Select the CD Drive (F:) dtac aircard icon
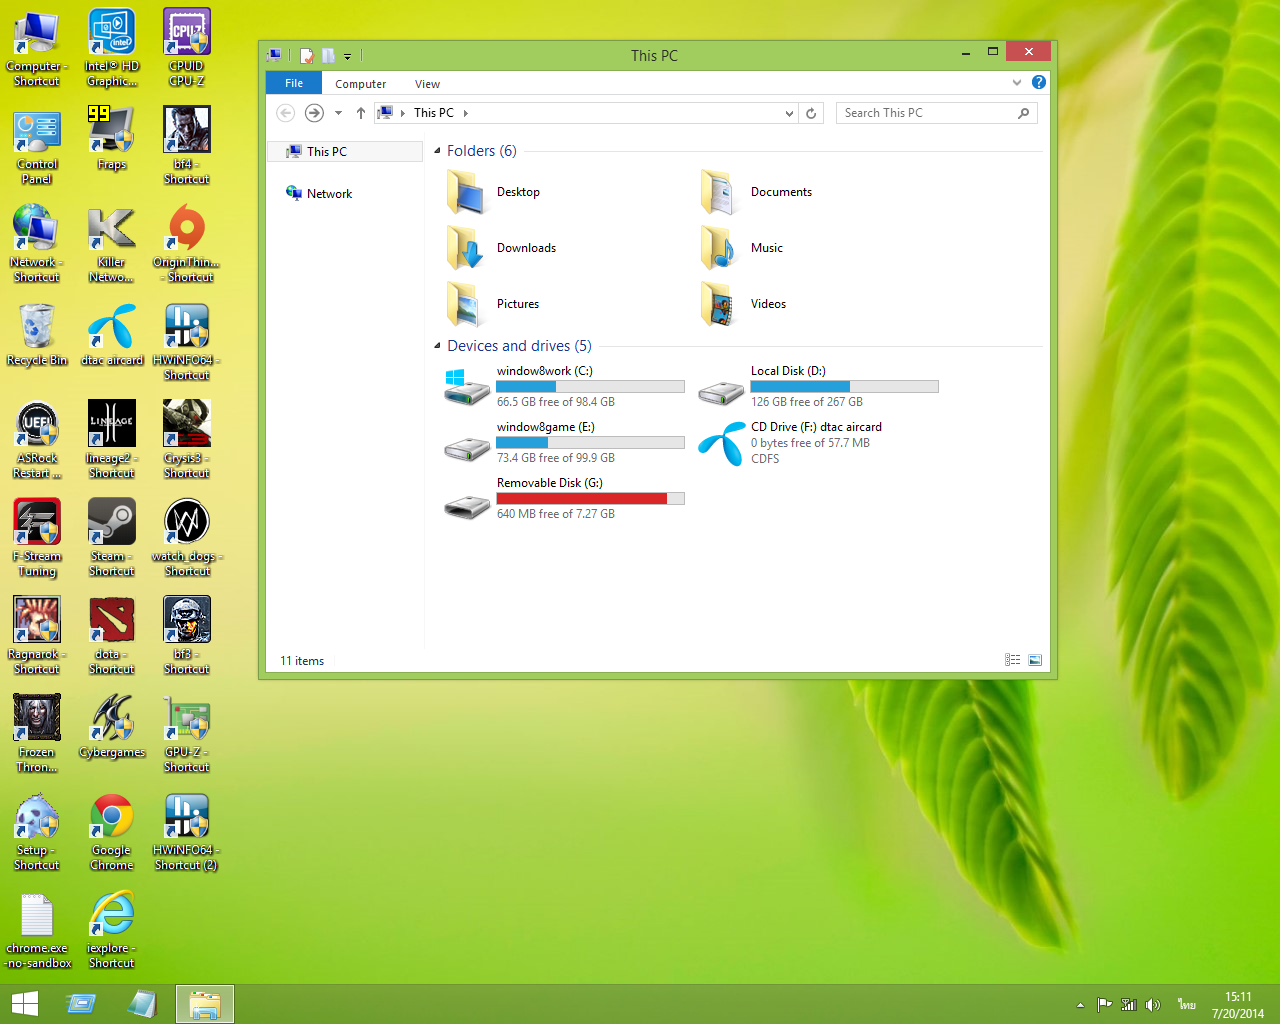Screen dimensions: 1280x1024 click(720, 443)
